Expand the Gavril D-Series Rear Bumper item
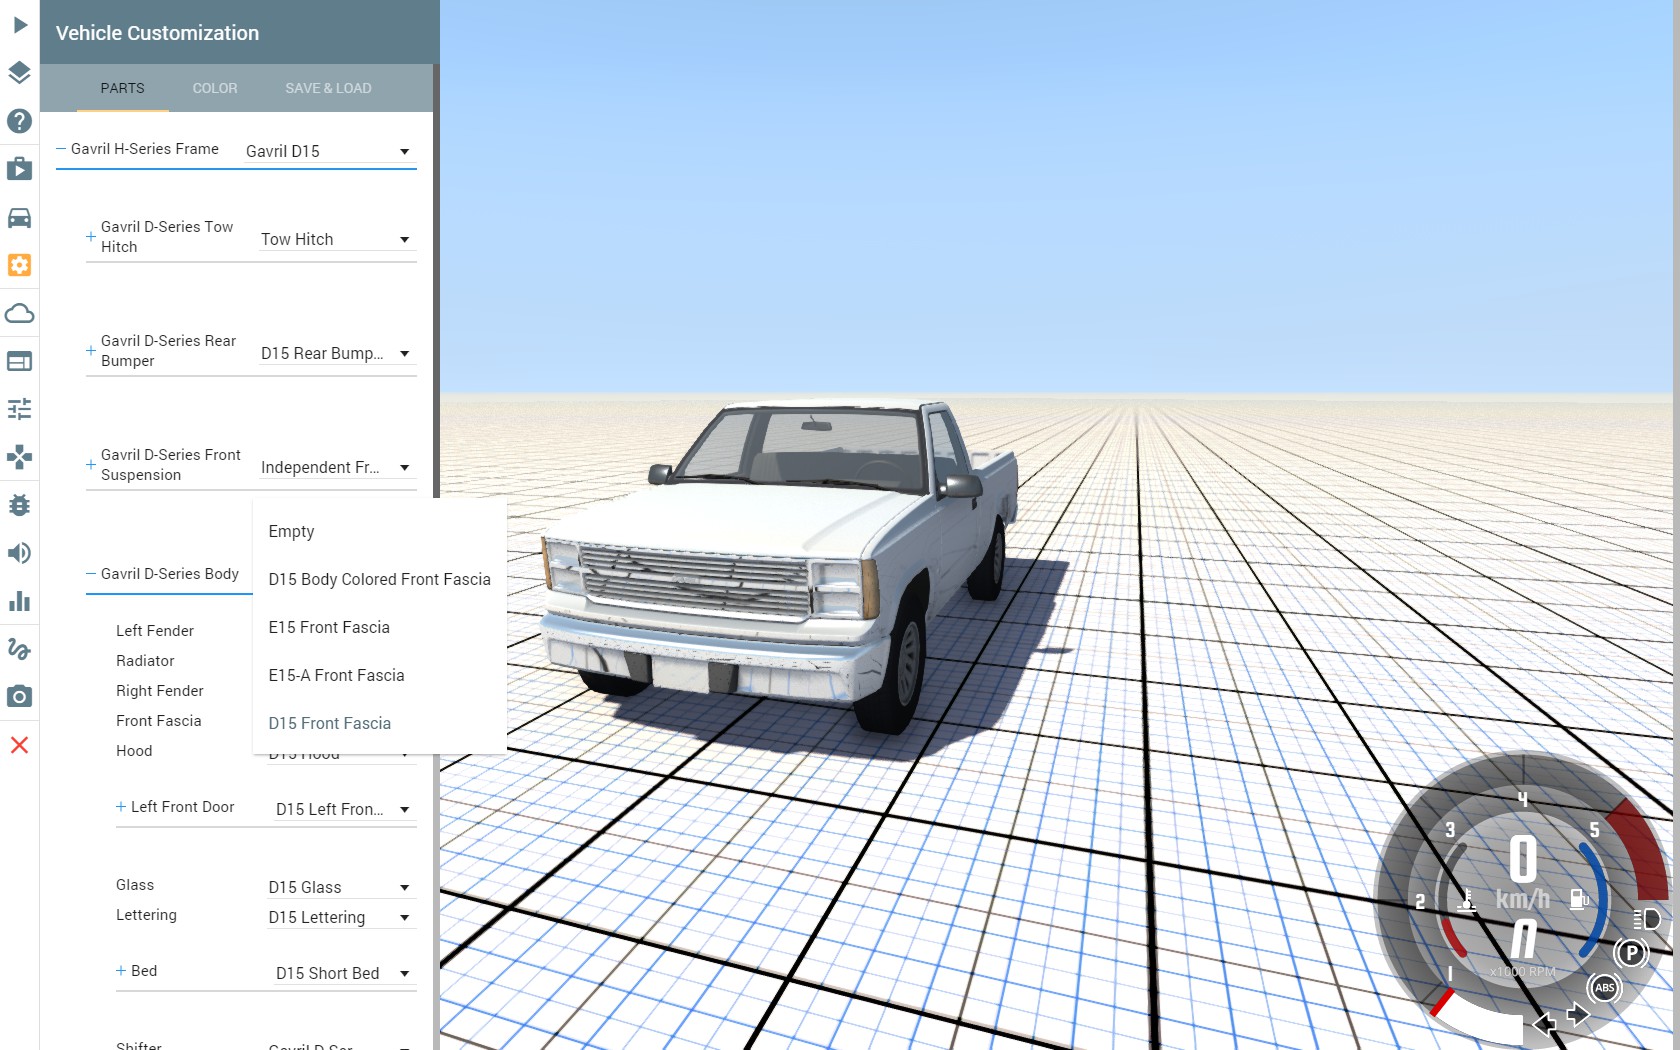This screenshot has height=1050, width=1680. (91, 351)
